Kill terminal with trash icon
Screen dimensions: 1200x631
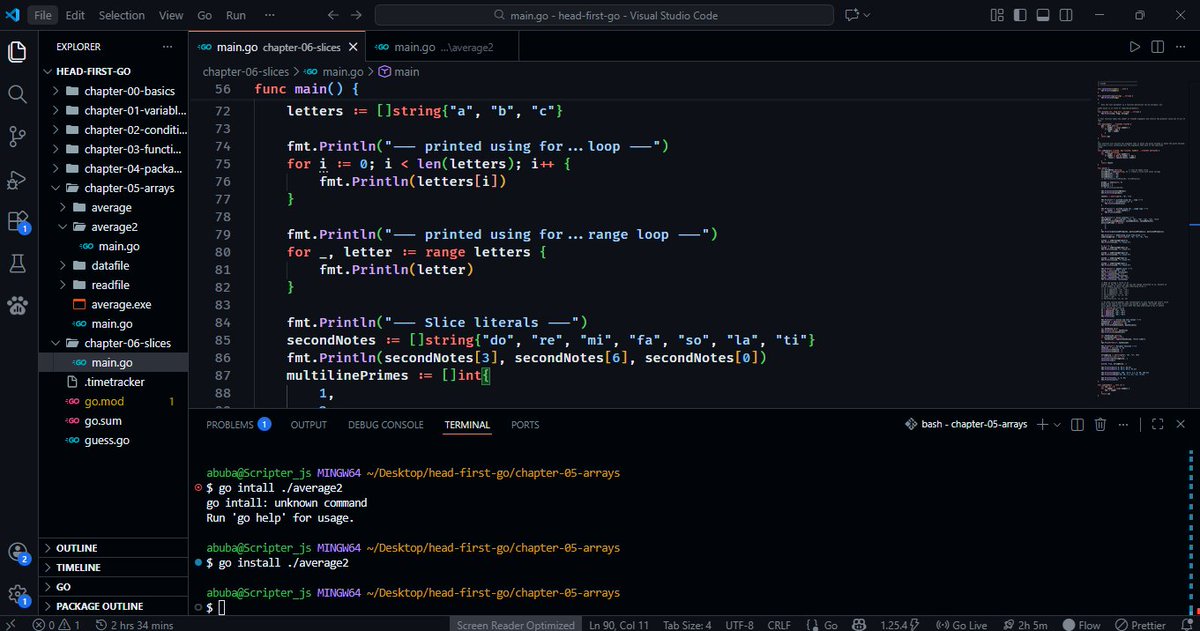coord(1100,424)
